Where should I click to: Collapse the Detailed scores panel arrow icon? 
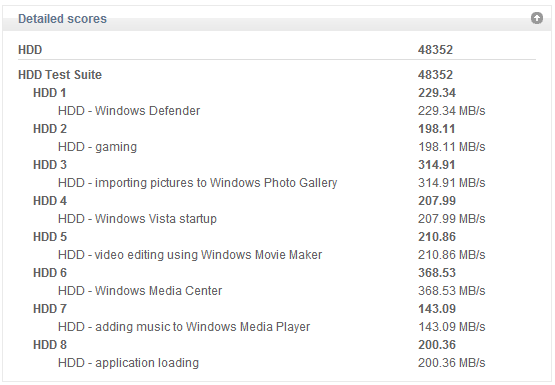click(x=537, y=18)
